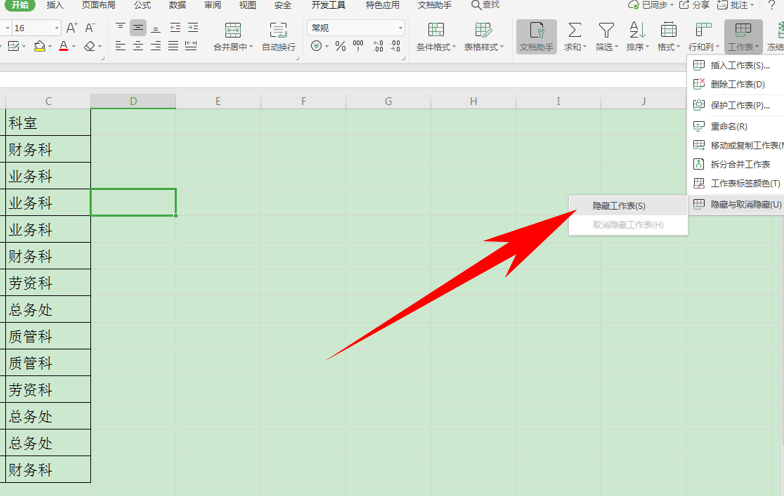The image size is (784, 496).
Task: Click the 求和 sum sigma icon
Action: pos(574,30)
